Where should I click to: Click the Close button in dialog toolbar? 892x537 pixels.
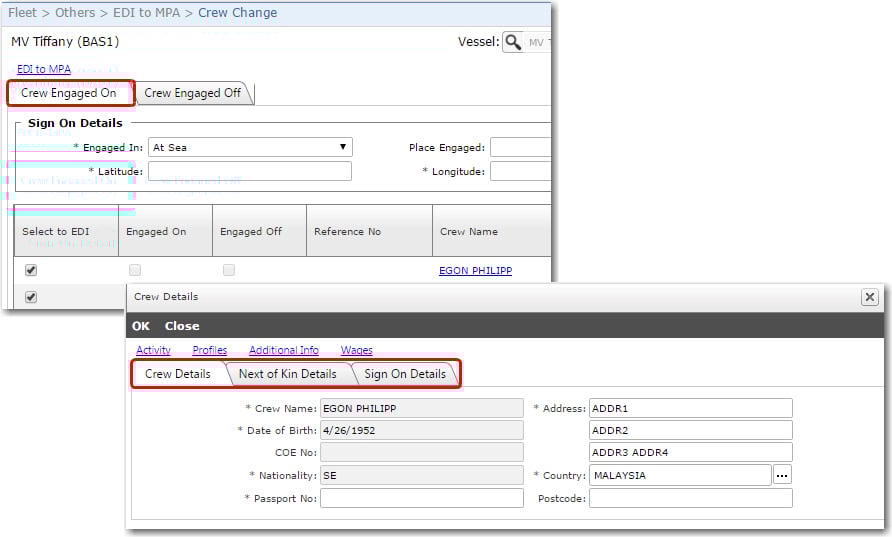click(x=182, y=326)
